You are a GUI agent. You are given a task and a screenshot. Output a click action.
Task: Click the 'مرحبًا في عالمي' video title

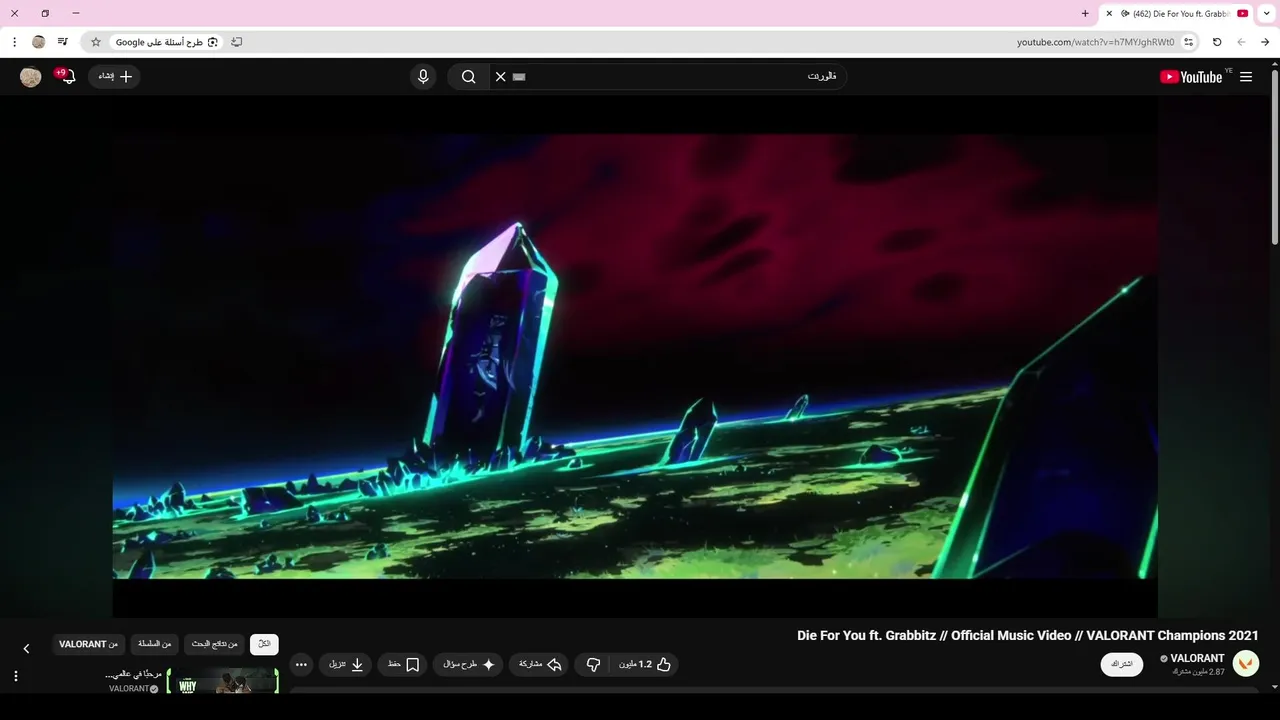pyautogui.click(x=133, y=674)
